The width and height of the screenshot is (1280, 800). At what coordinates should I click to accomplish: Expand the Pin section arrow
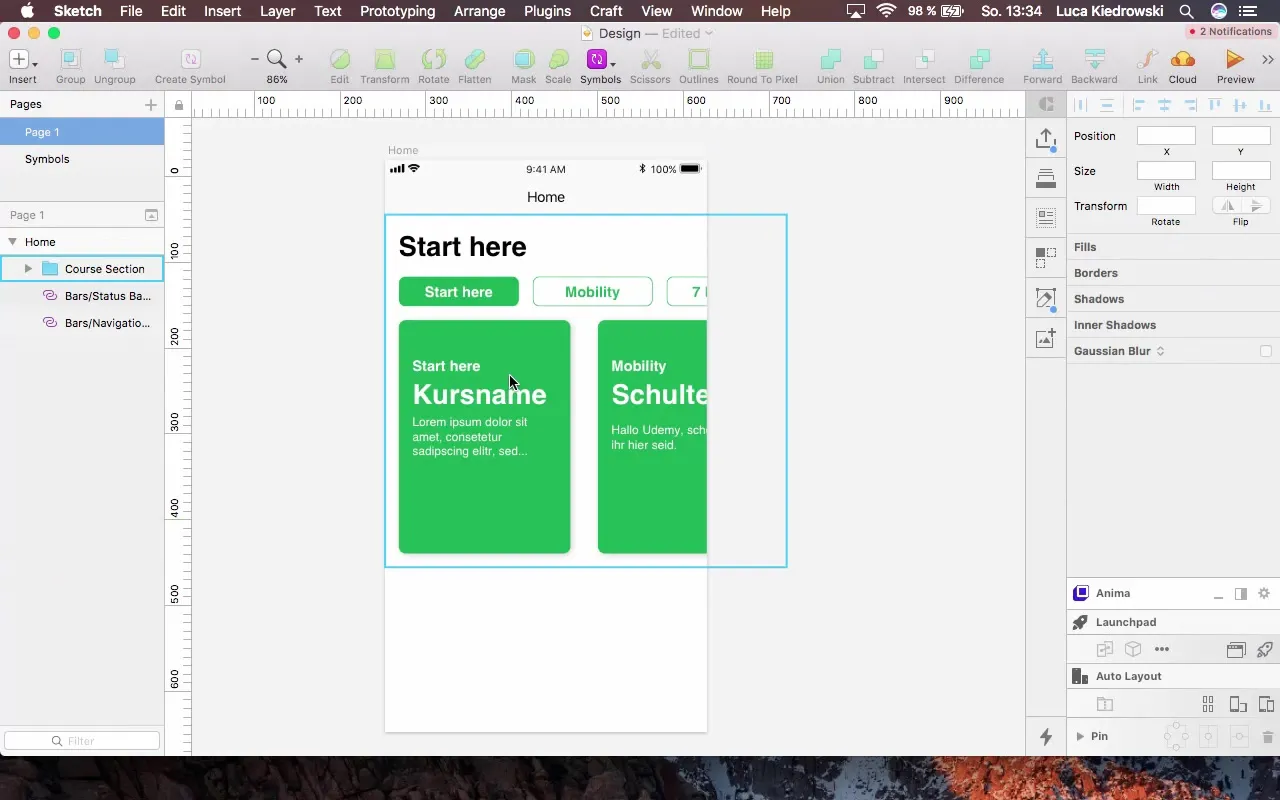[x=1080, y=736]
